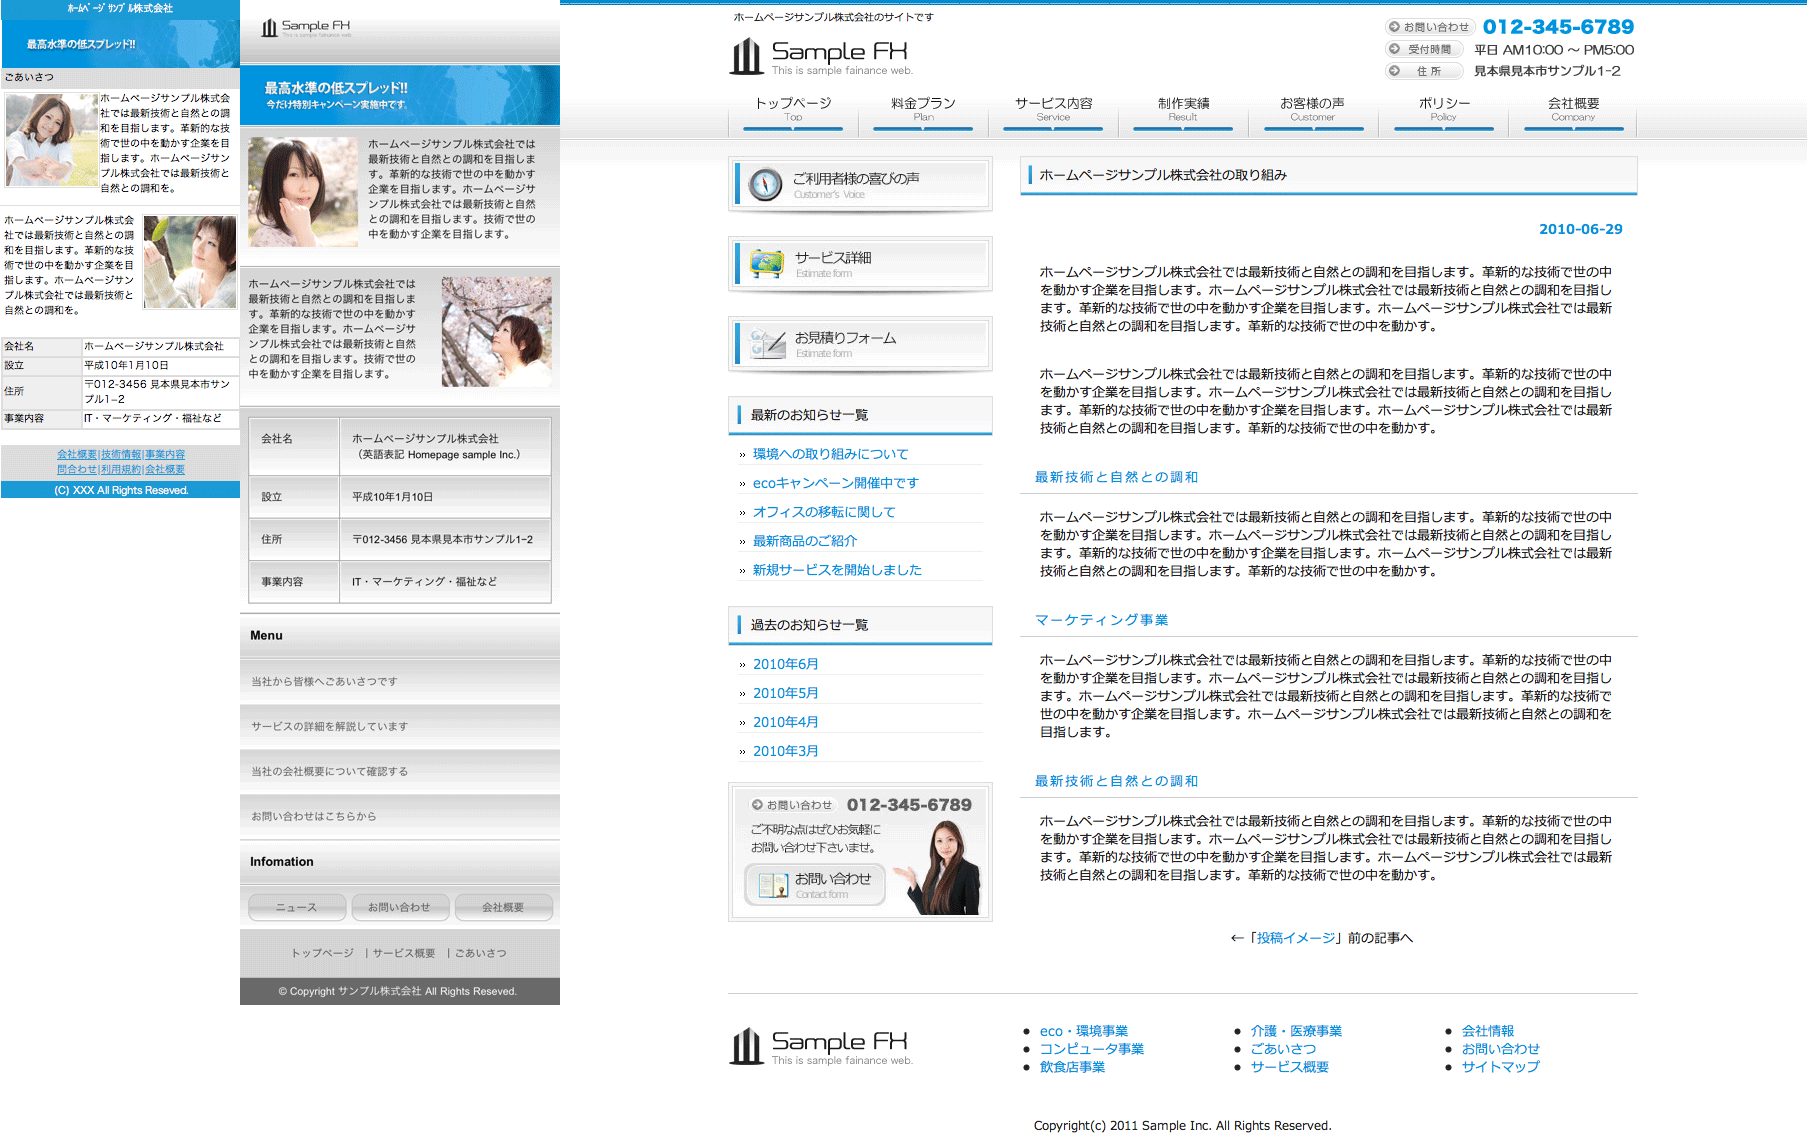The height and width of the screenshot is (1137, 1807).
Task: Click the サイトマップ footer link
Action: (x=1500, y=1067)
